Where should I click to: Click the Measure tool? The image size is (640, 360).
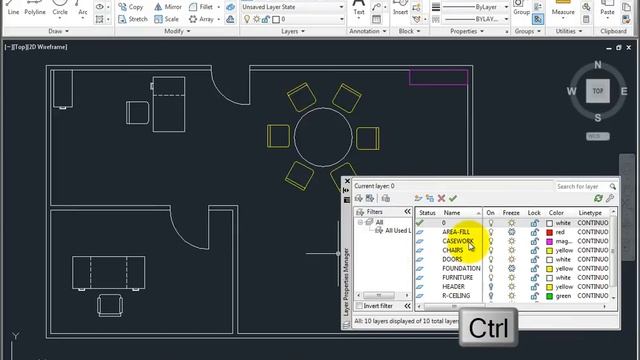click(563, 8)
